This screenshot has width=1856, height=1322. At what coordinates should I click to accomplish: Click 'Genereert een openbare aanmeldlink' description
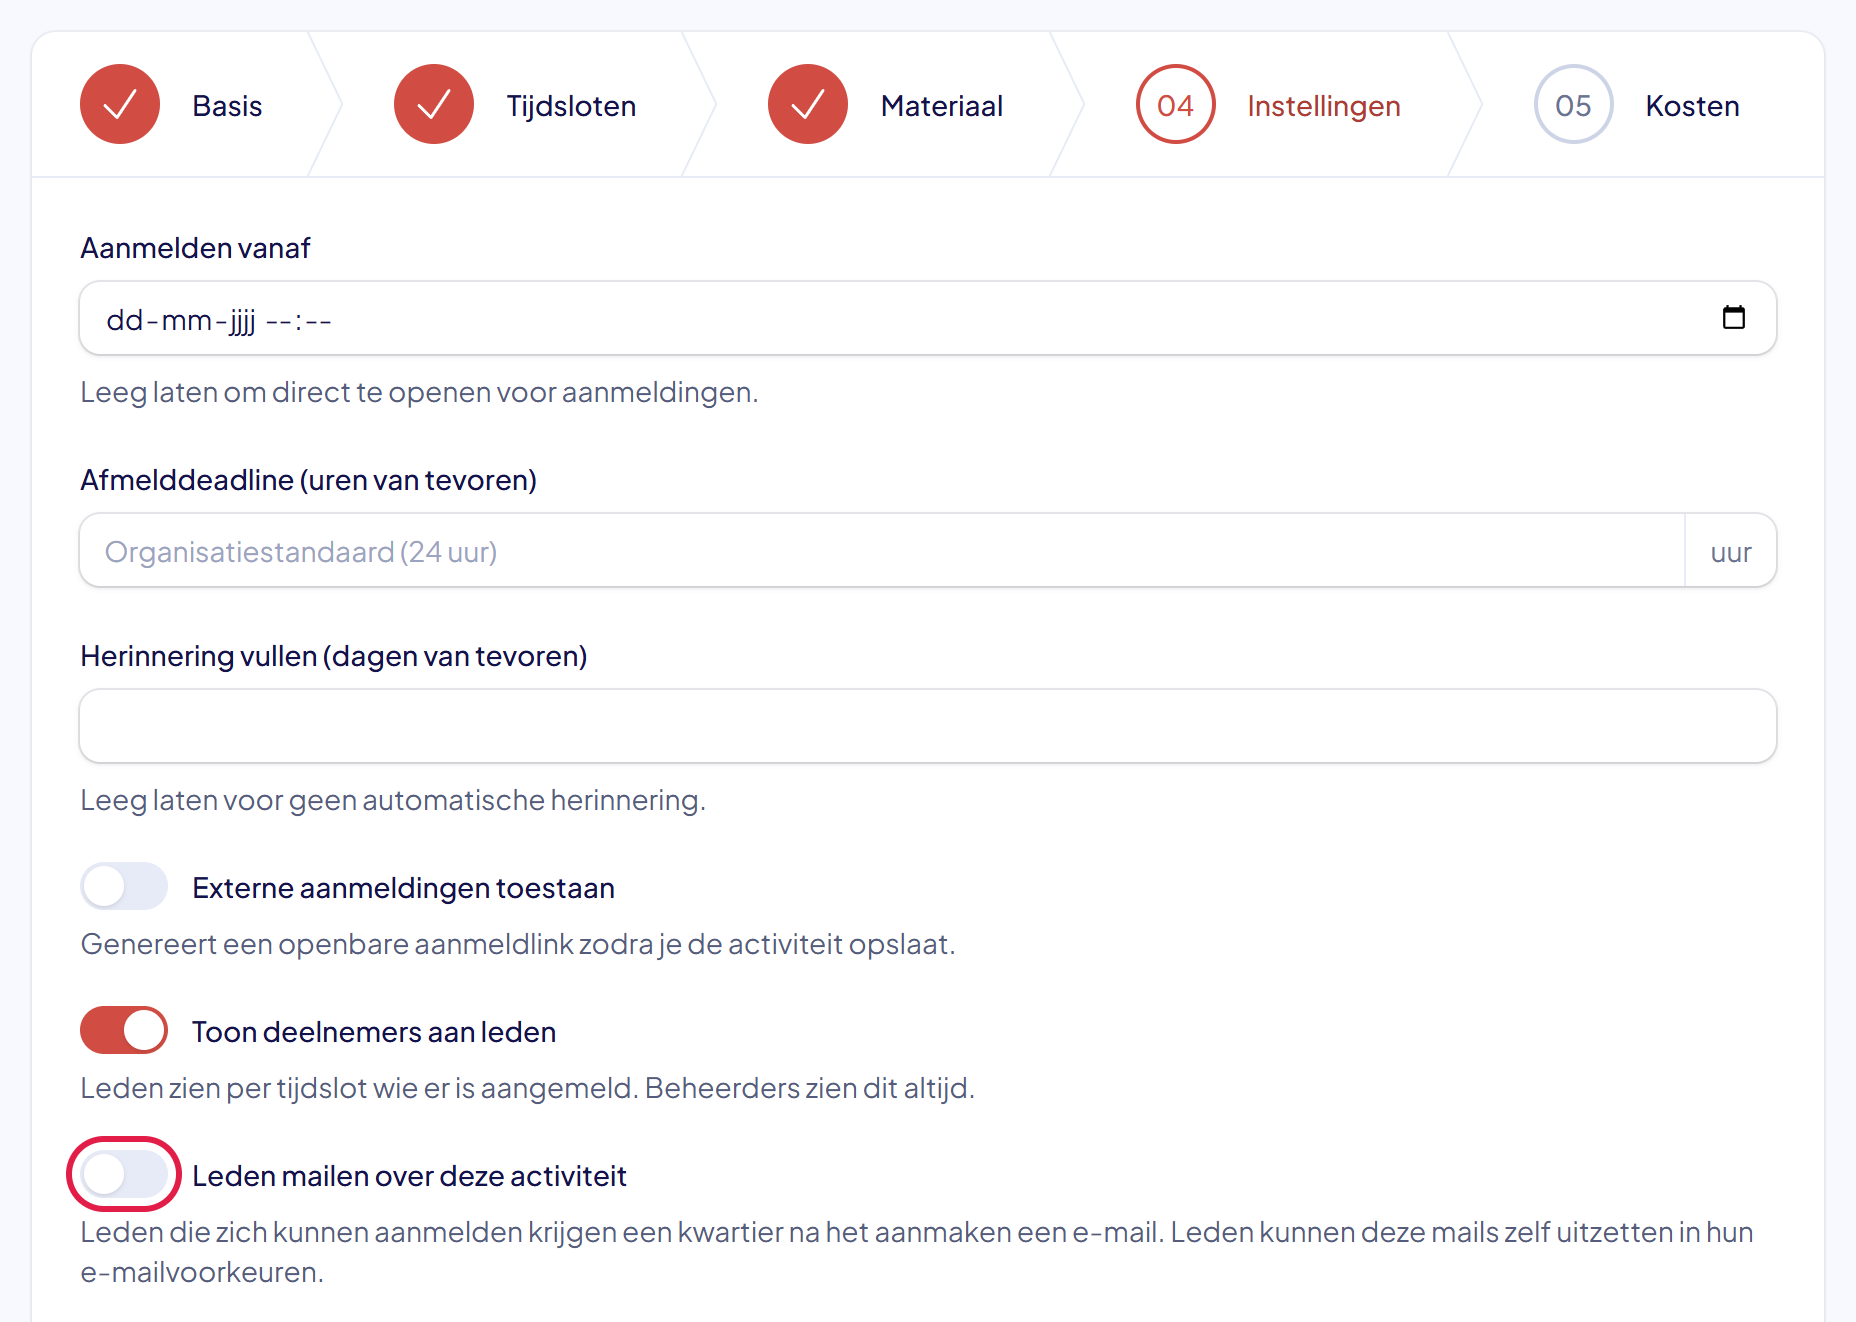[x=518, y=944]
